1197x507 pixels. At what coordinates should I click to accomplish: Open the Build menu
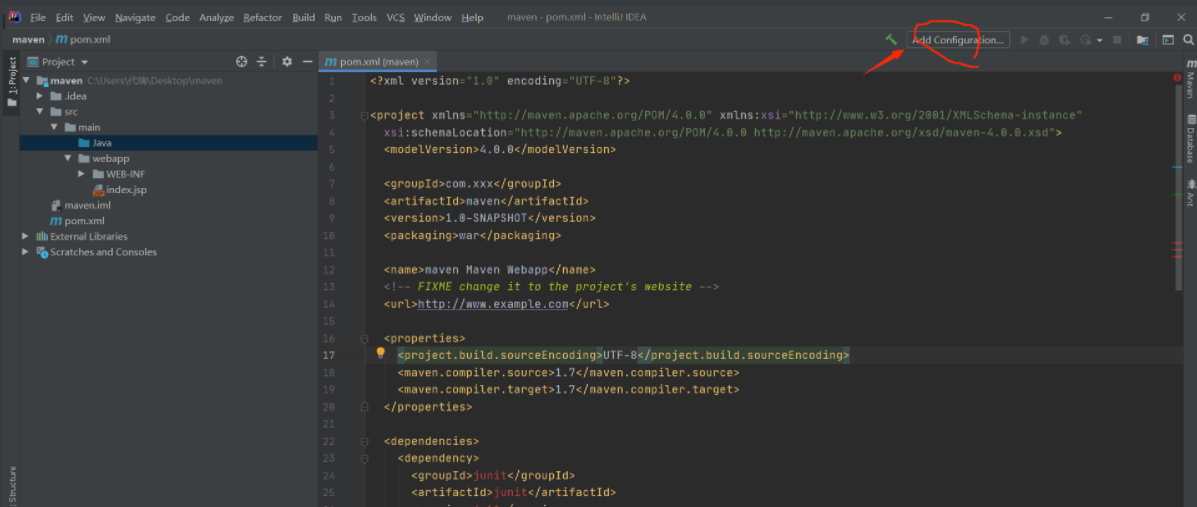tap(304, 18)
